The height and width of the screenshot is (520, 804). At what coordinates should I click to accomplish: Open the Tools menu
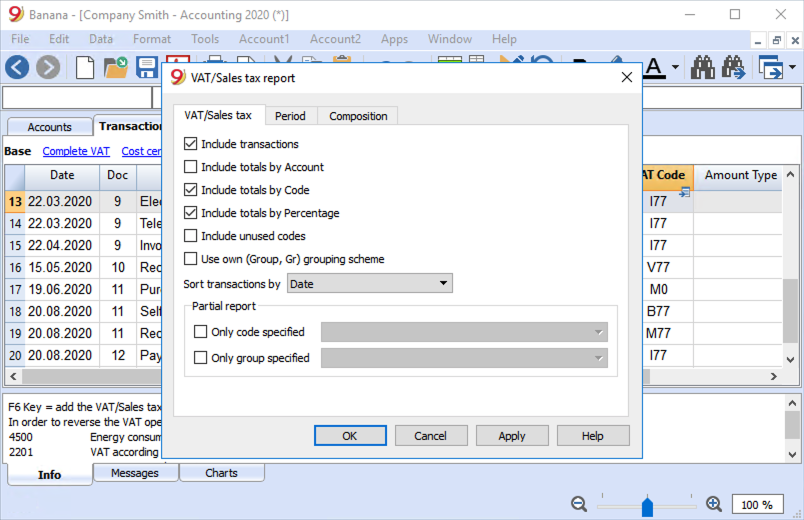coord(205,39)
